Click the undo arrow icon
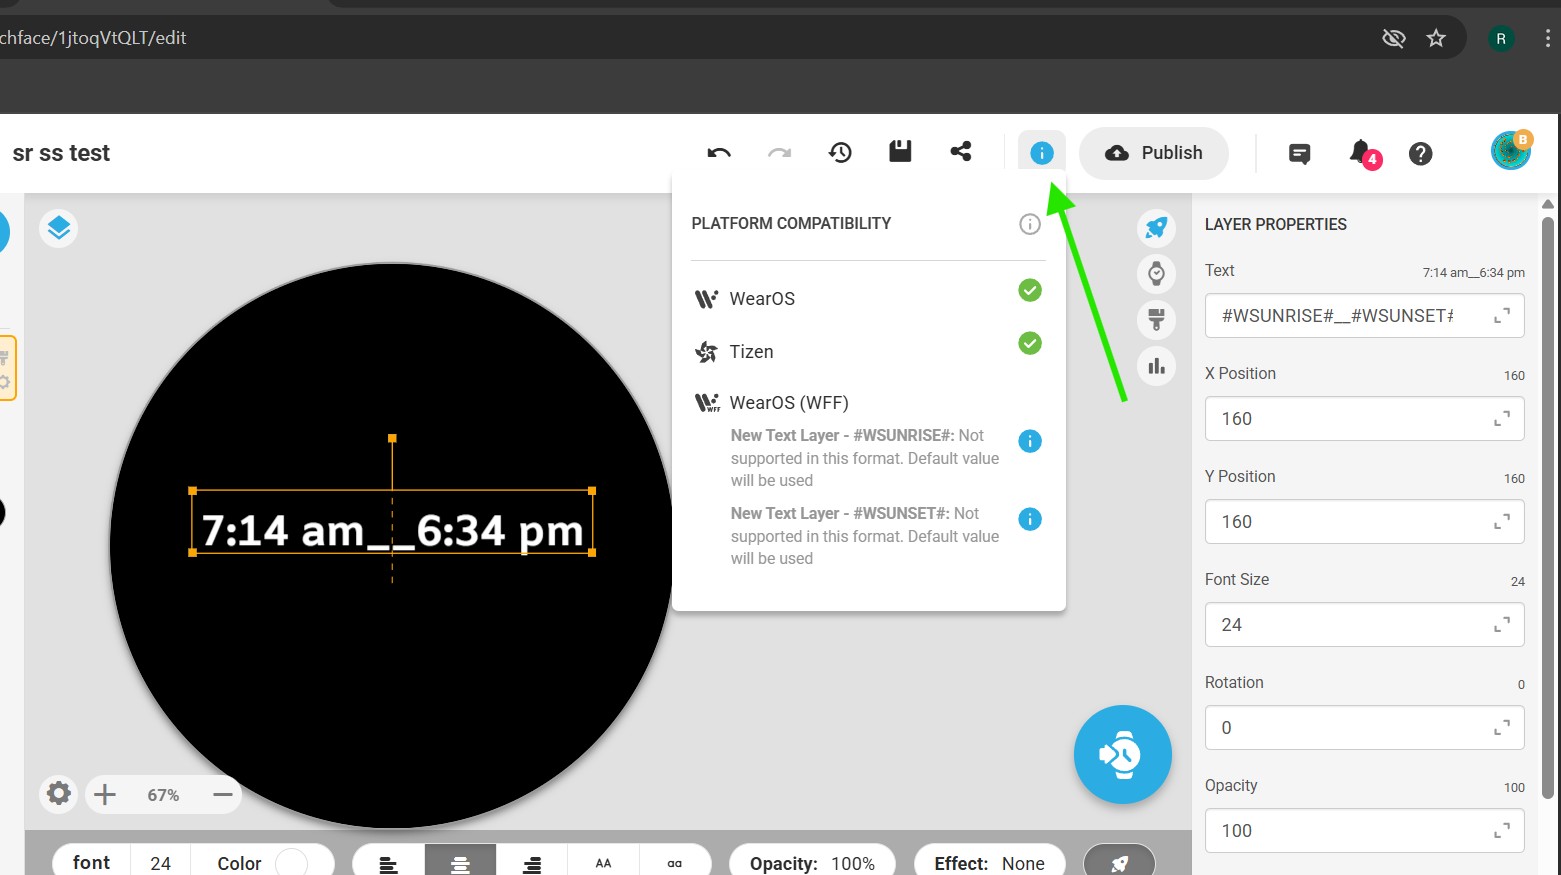 718,153
